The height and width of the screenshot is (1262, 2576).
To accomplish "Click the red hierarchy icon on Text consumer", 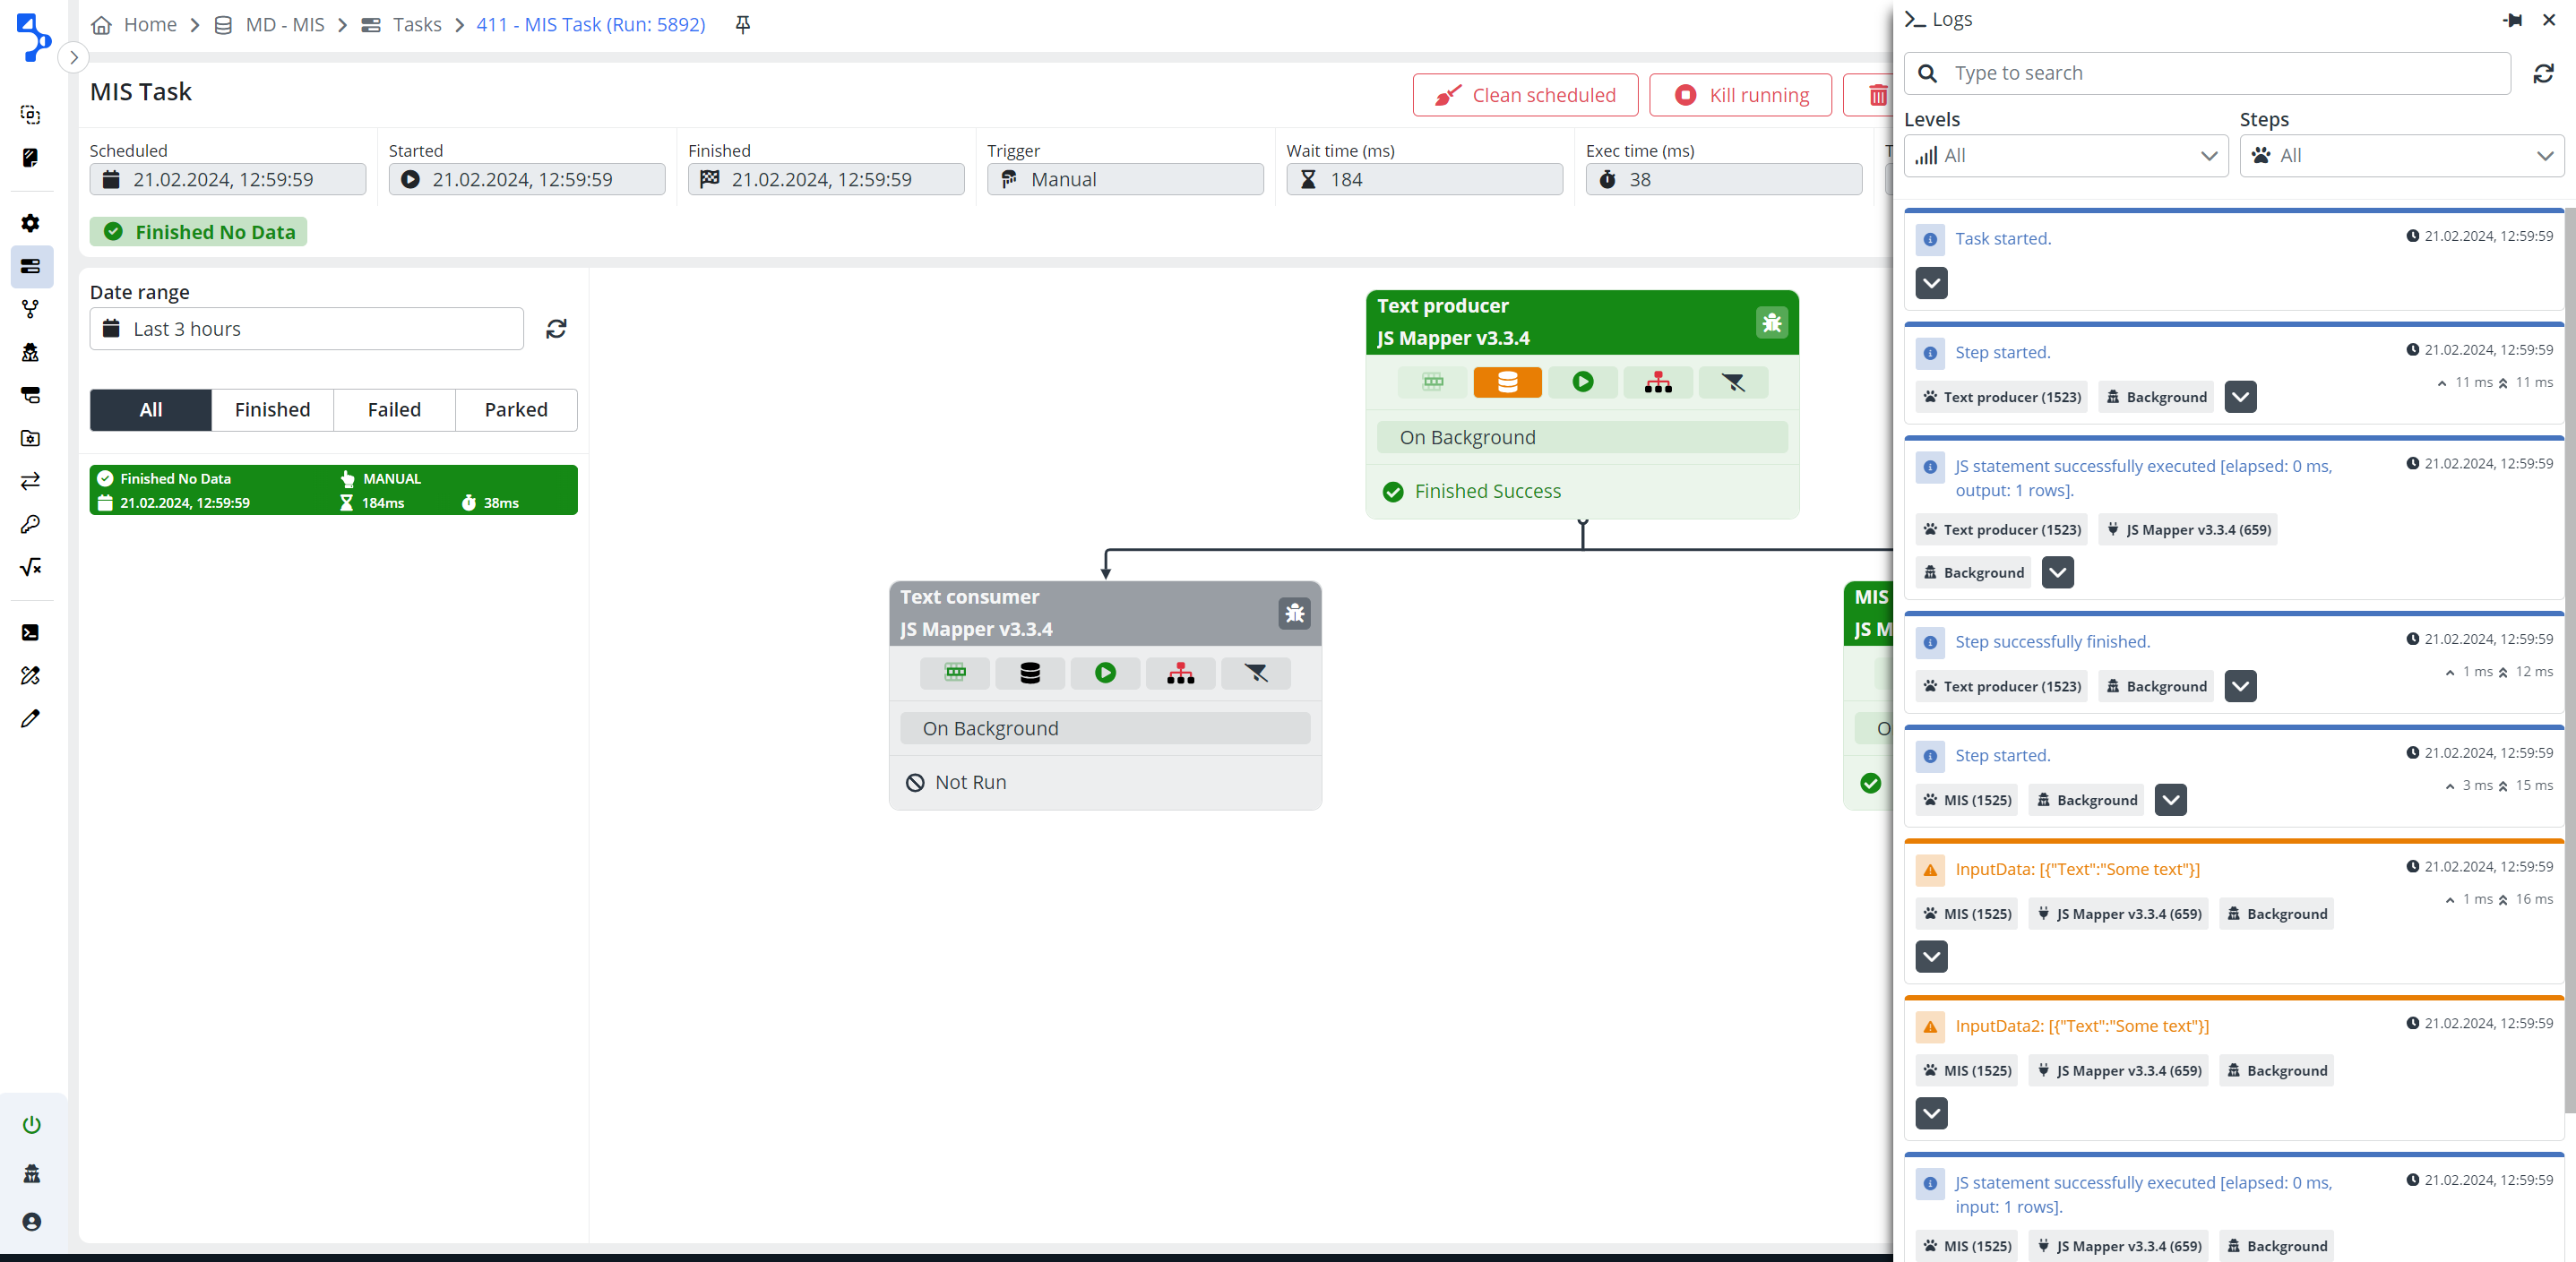I will pos(1180,673).
